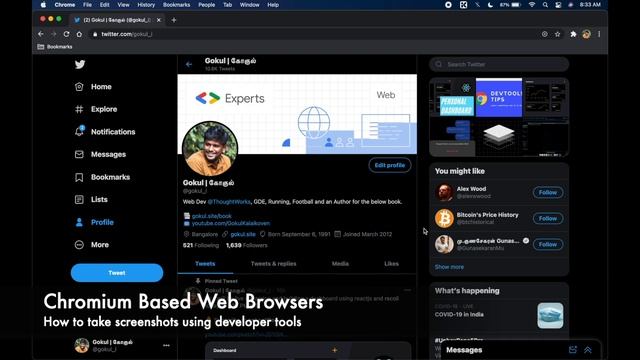The width and height of the screenshot is (640, 360).
Task: Bookmark this page with star icon
Action: (558, 34)
